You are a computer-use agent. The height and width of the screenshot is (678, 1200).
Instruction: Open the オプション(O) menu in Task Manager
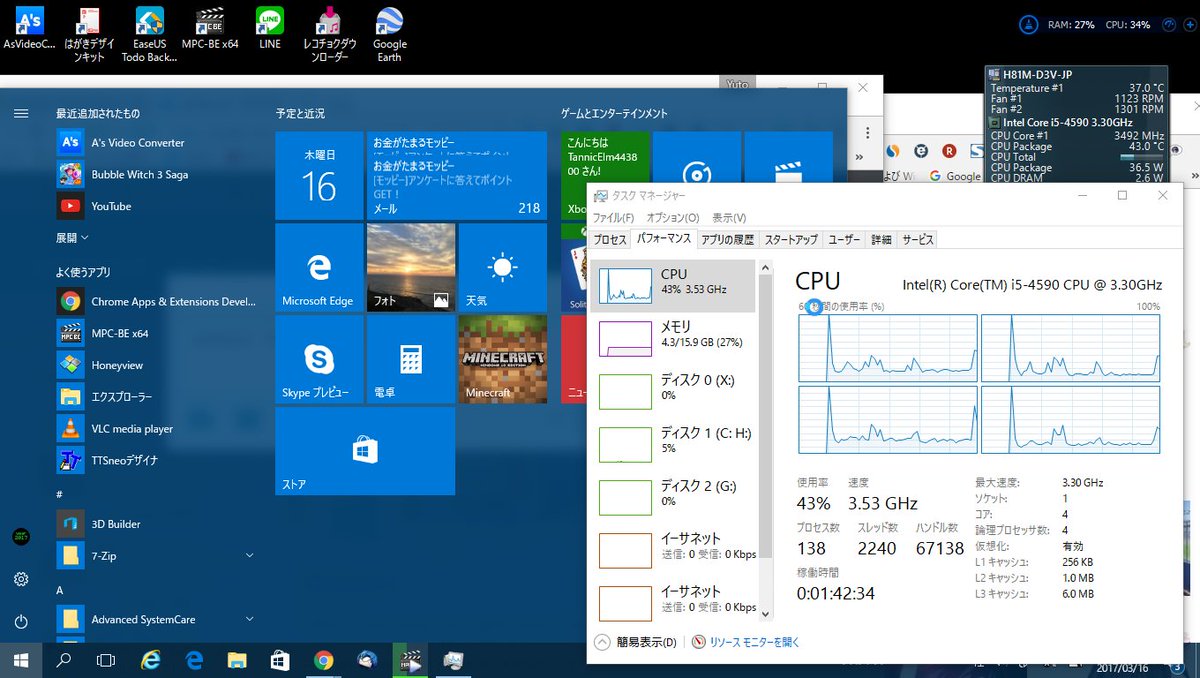pyautogui.click(x=673, y=218)
